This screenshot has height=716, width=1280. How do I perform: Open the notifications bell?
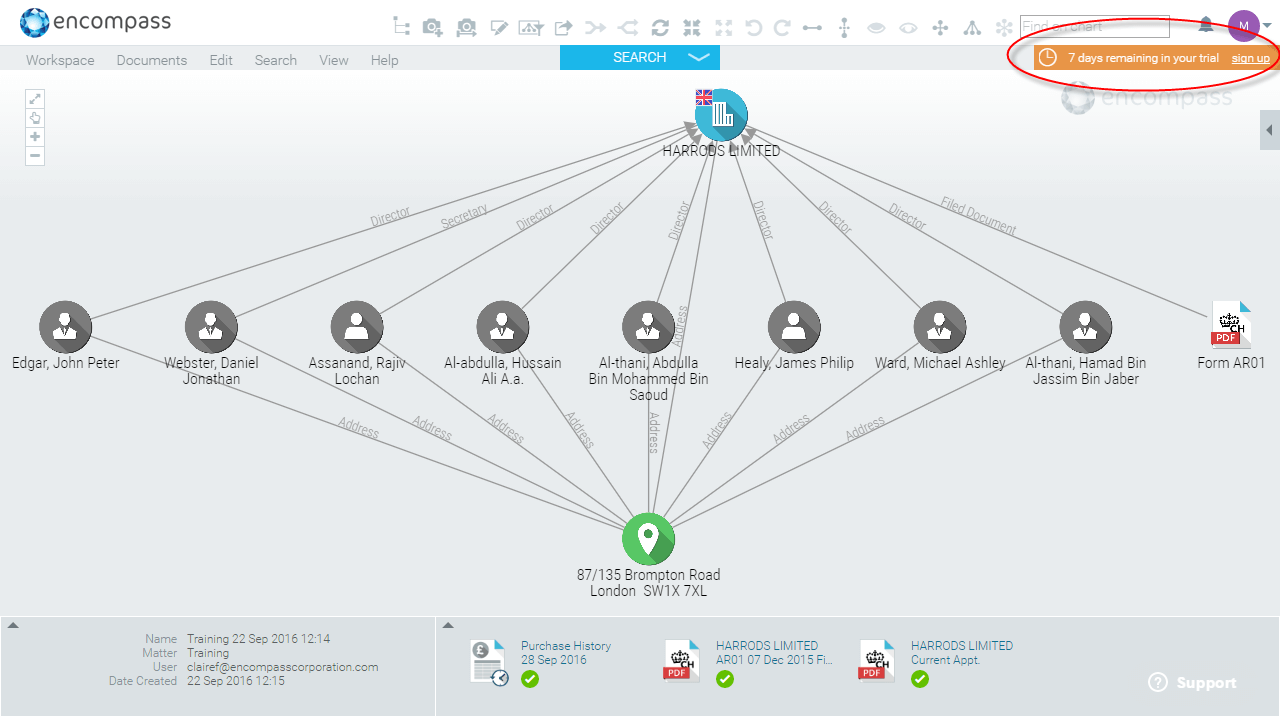[x=1206, y=25]
